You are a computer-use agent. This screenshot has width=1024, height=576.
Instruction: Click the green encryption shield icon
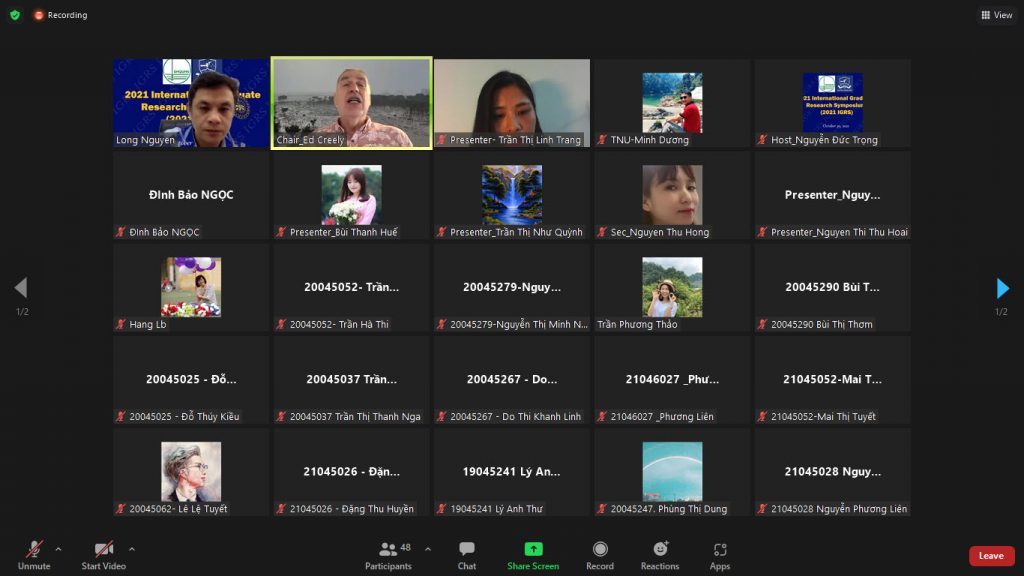pos(15,15)
